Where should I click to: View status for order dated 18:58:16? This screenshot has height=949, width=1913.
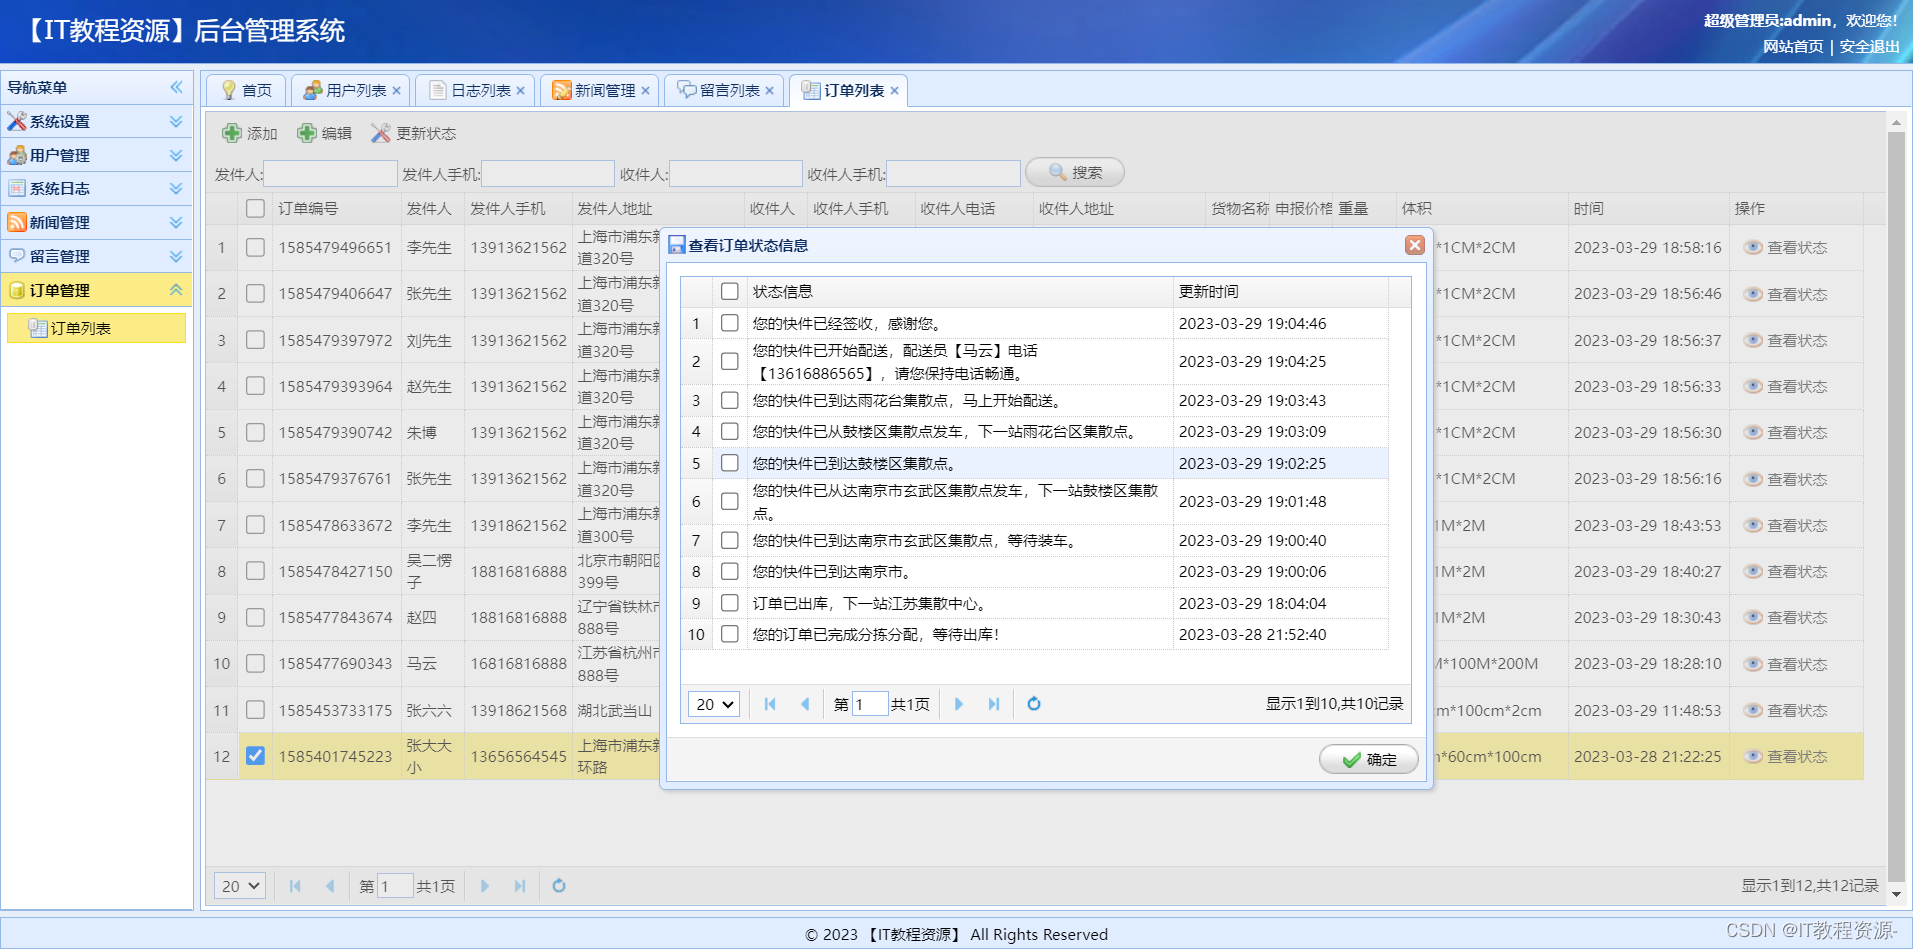click(x=1786, y=248)
